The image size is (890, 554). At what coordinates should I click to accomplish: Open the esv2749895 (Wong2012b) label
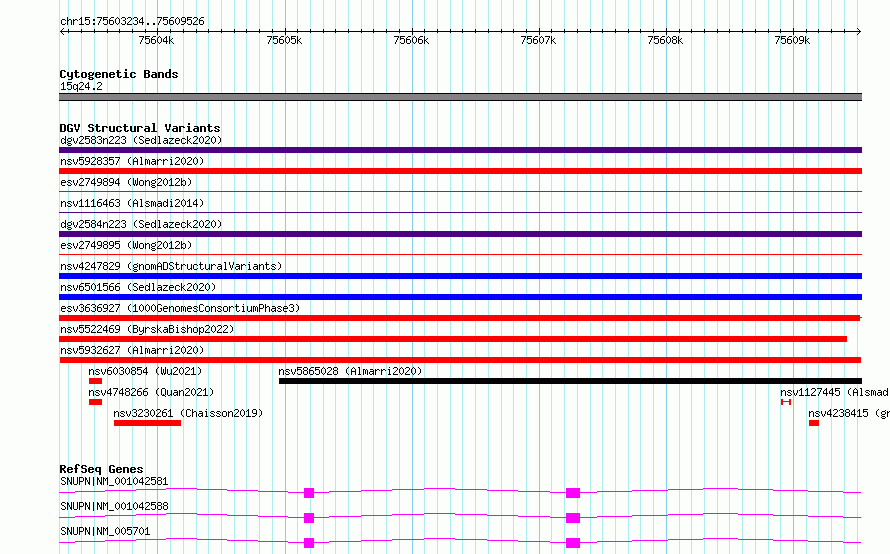point(126,245)
